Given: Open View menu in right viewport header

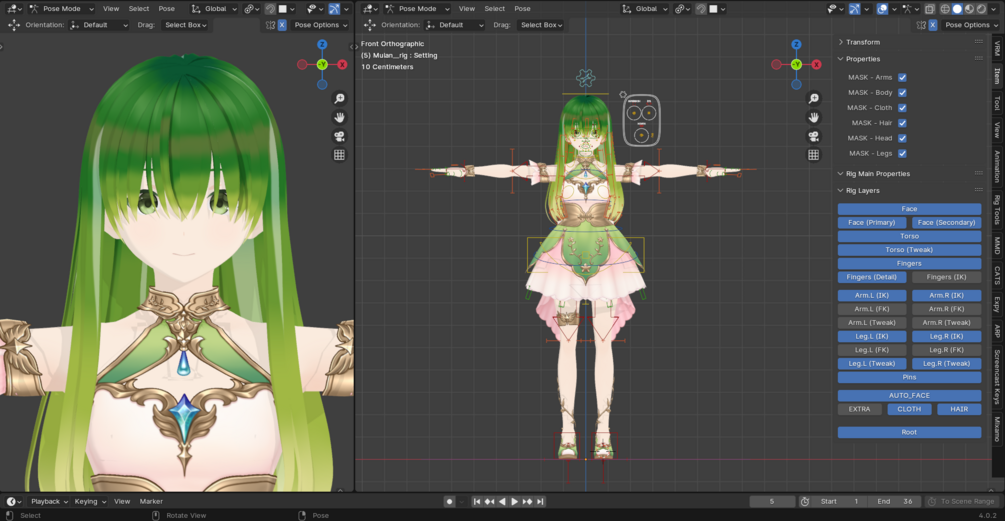Looking at the screenshot, I should point(467,9).
